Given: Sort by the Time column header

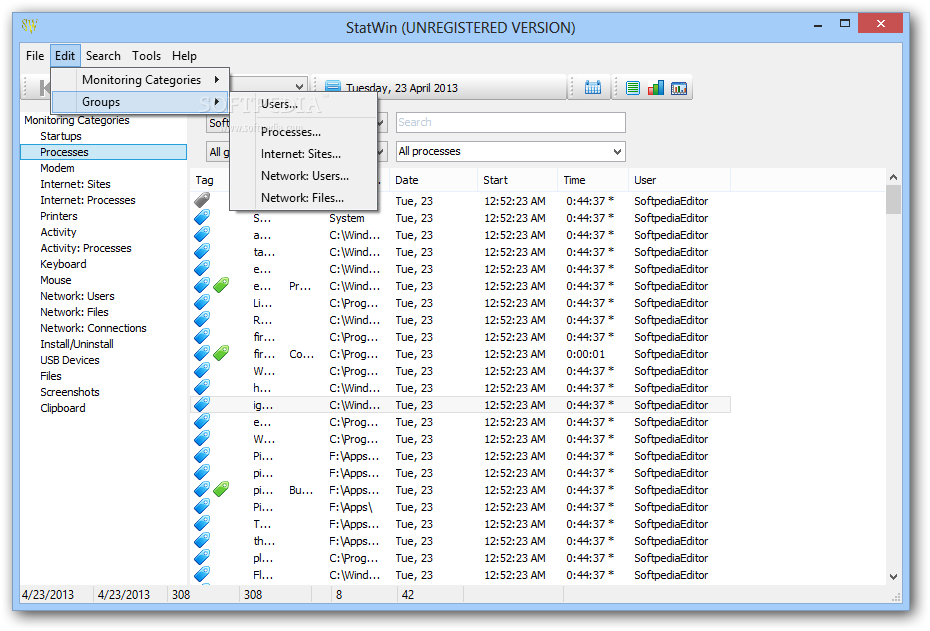Looking at the screenshot, I should 593,180.
